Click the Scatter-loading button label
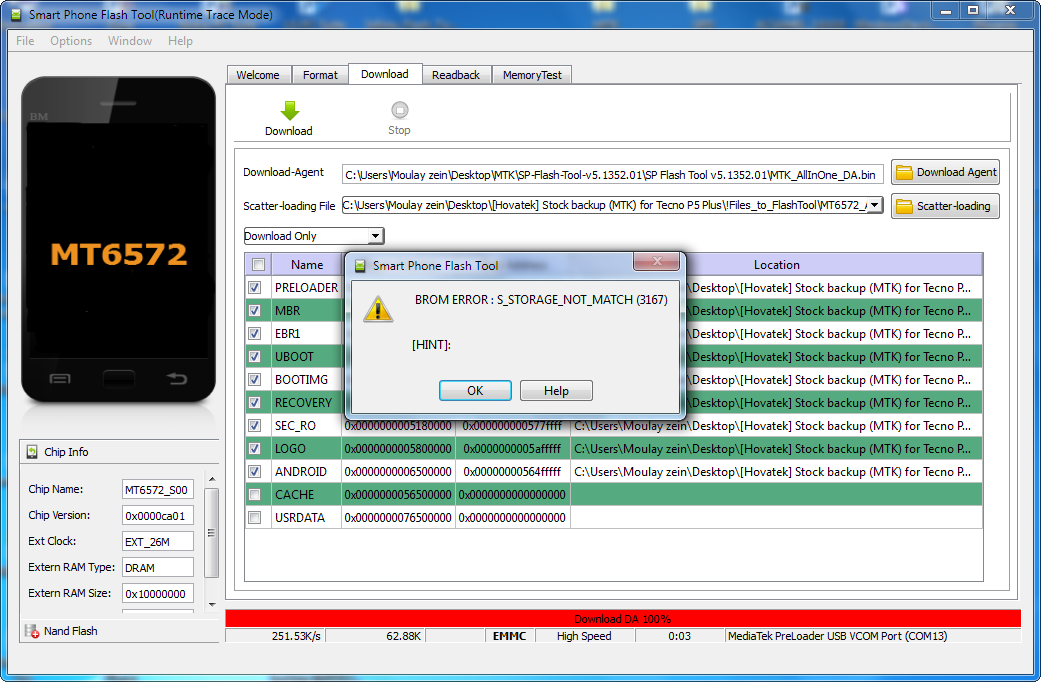The height and width of the screenshot is (682, 1041). point(953,207)
